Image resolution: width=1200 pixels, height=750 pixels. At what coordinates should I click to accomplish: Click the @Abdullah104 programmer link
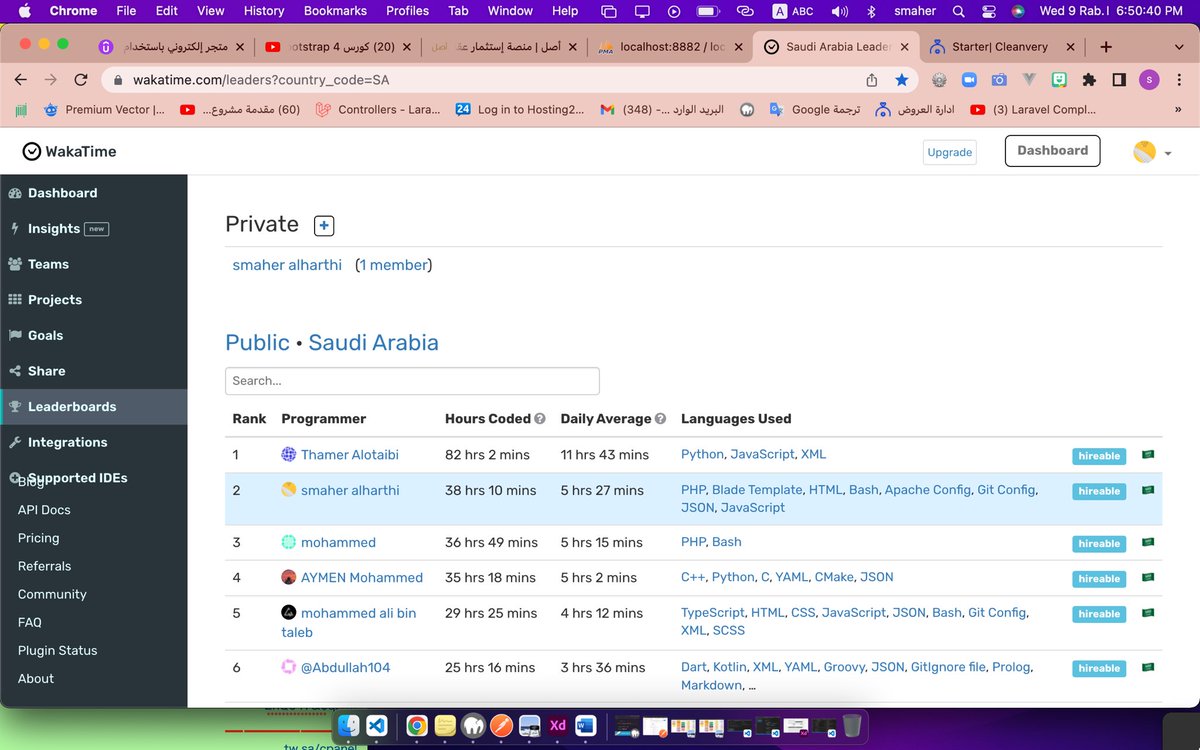tap(345, 667)
